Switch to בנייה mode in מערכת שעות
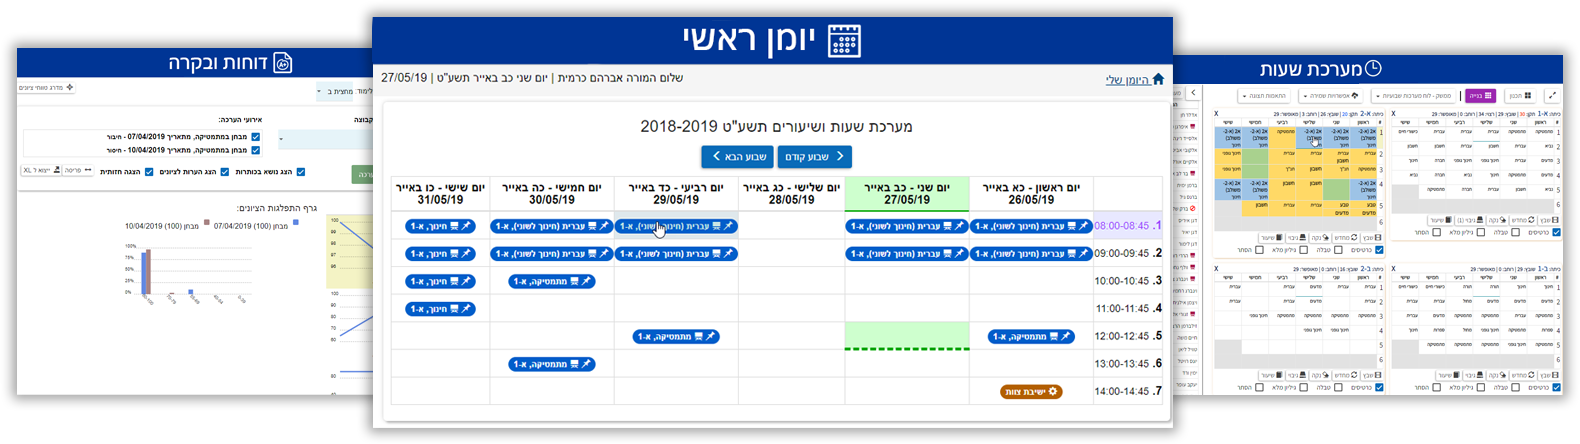 click(x=1481, y=95)
